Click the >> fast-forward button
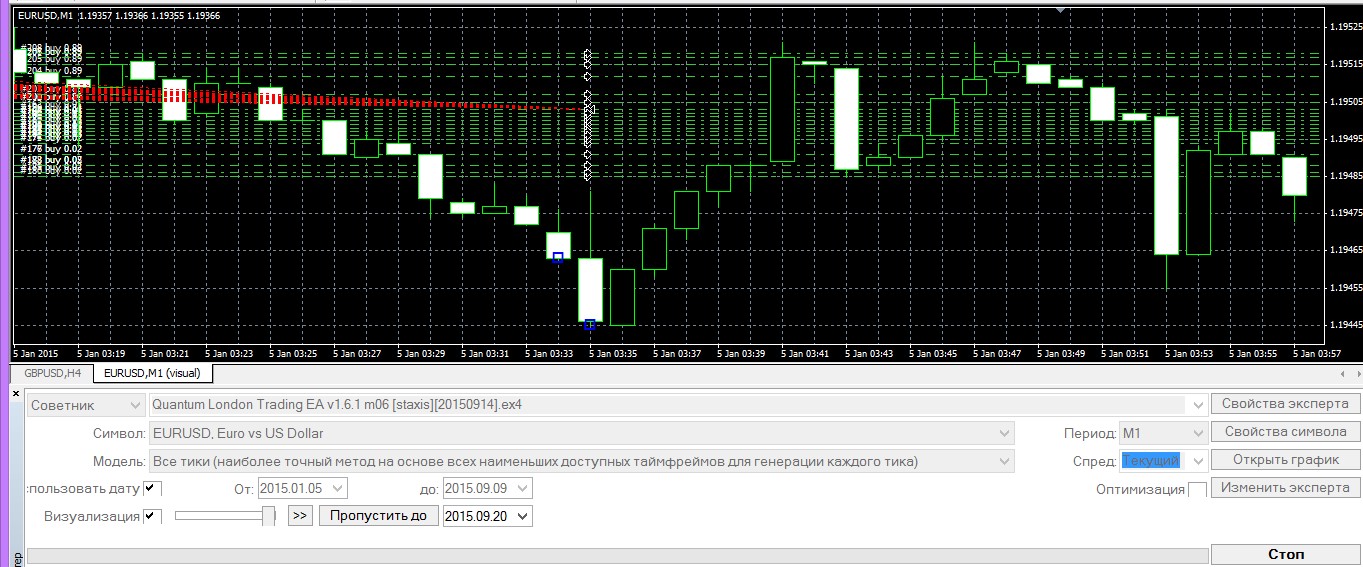 tap(300, 516)
